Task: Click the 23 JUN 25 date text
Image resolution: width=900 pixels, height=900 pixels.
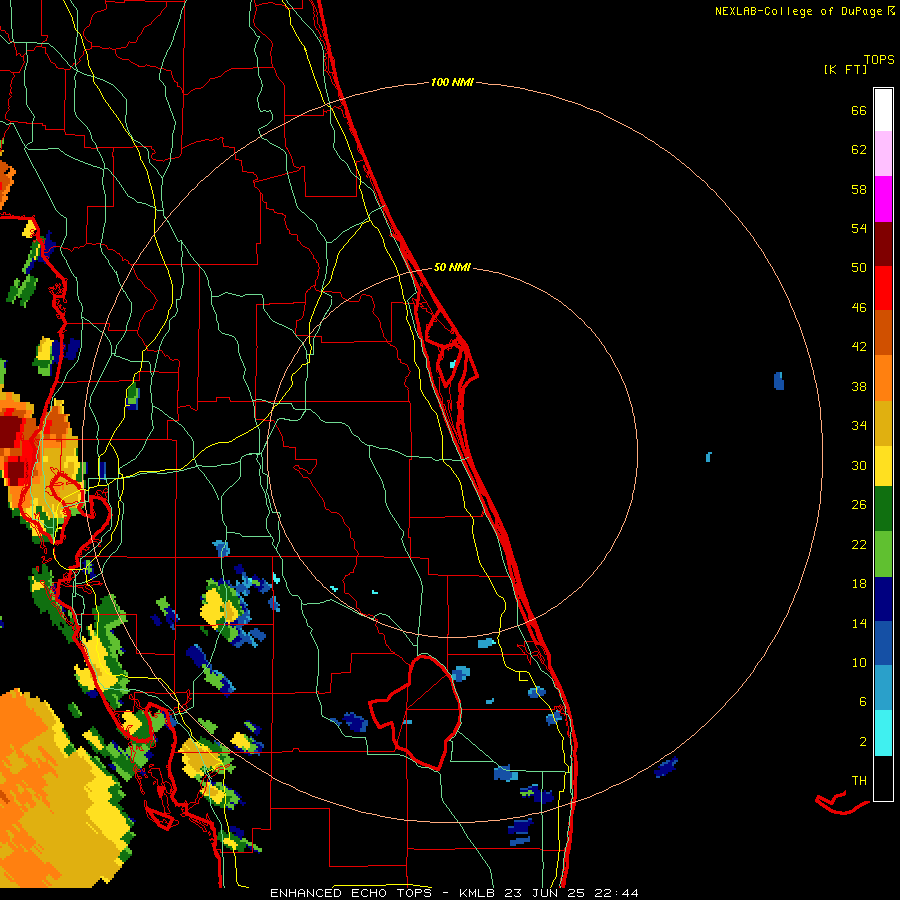Action: coord(544,893)
